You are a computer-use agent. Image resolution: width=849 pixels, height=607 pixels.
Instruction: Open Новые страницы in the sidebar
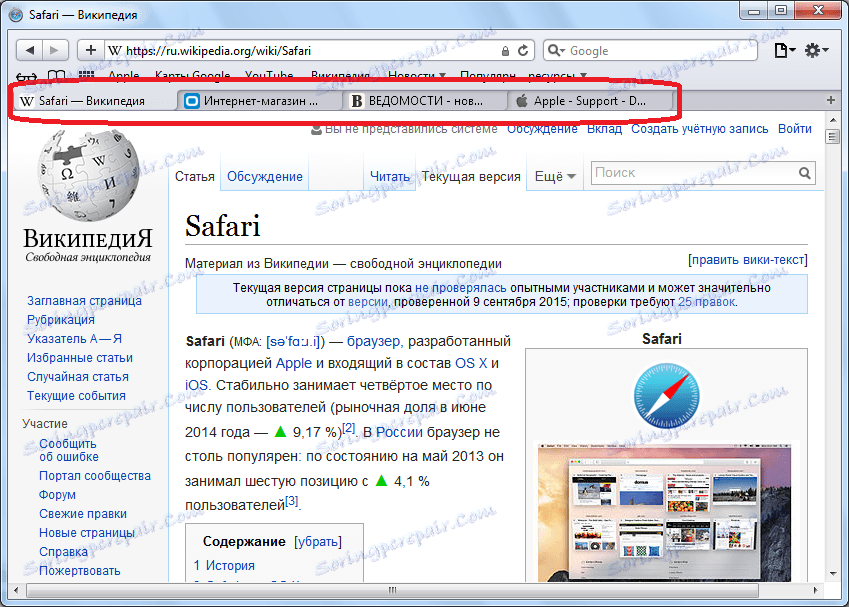click(87, 532)
